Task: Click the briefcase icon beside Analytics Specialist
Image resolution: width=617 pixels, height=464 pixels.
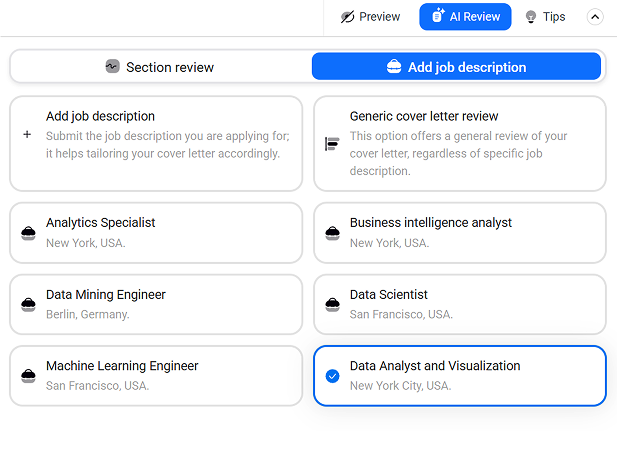Action: coord(28,233)
